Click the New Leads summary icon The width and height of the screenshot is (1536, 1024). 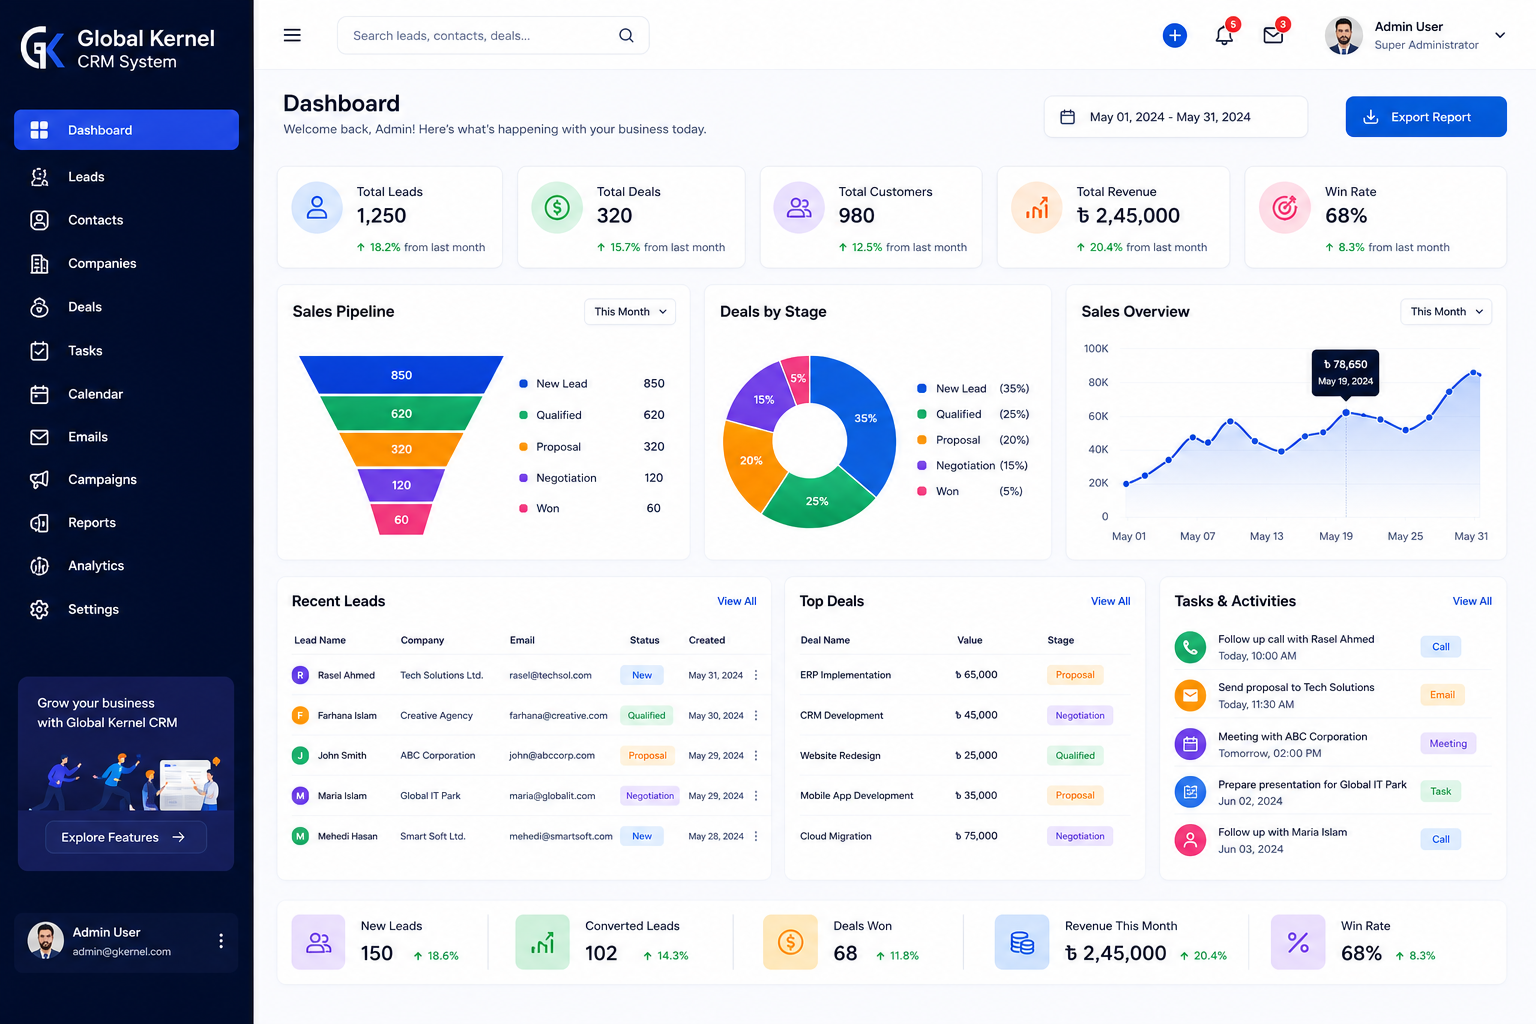(x=318, y=942)
